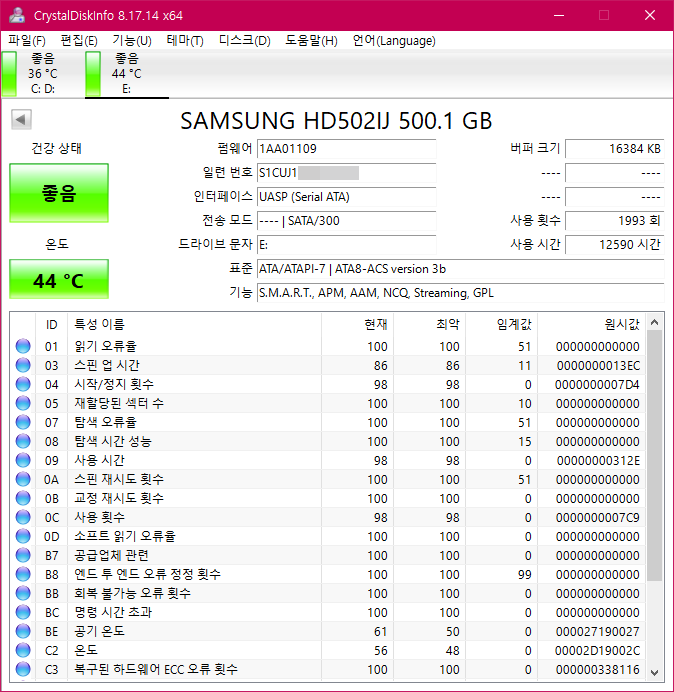Close the CrystalDiskInfo window
The image size is (674, 692).
click(650, 15)
